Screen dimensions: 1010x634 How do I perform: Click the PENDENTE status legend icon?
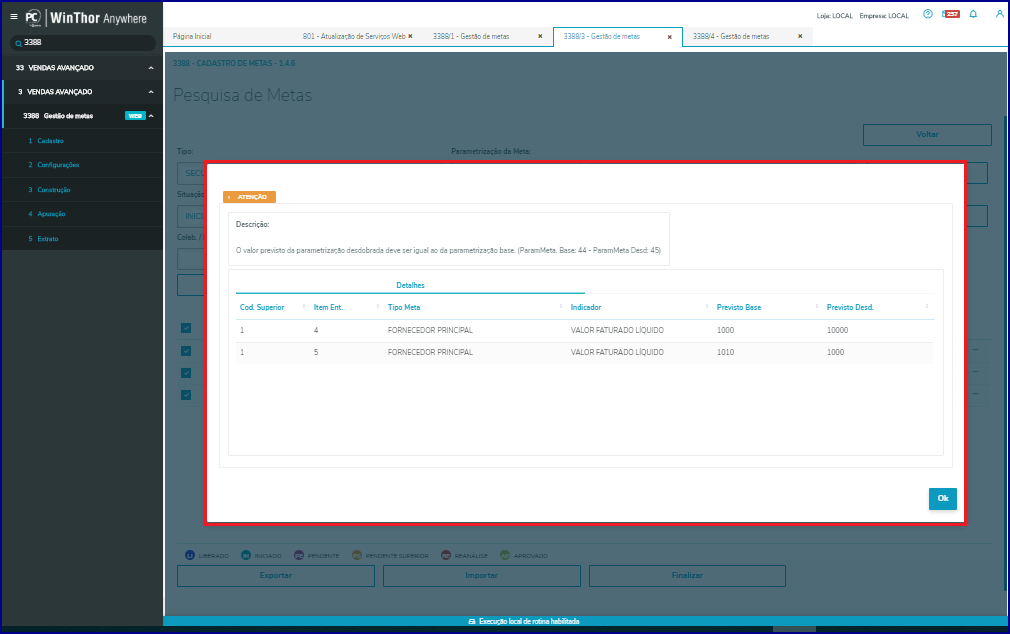(299, 555)
